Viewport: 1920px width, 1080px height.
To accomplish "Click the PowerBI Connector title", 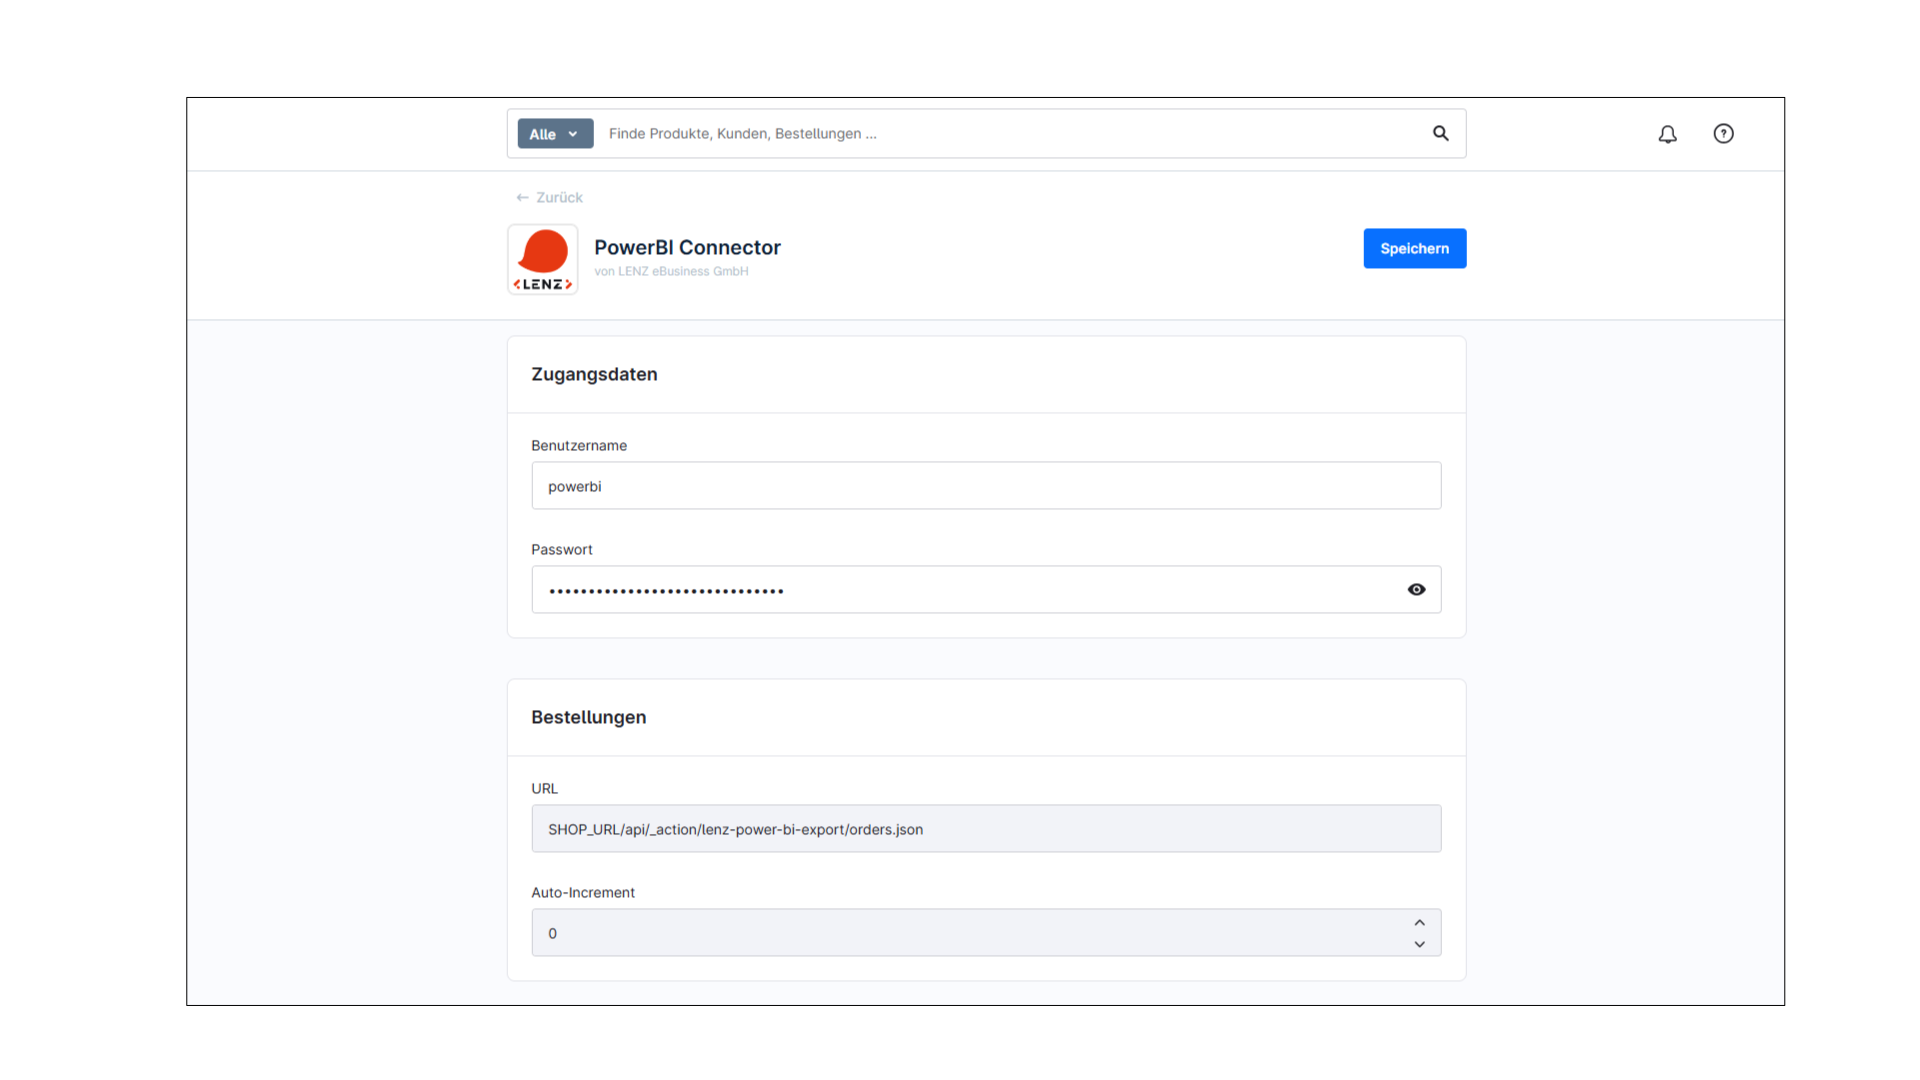I will (x=687, y=247).
